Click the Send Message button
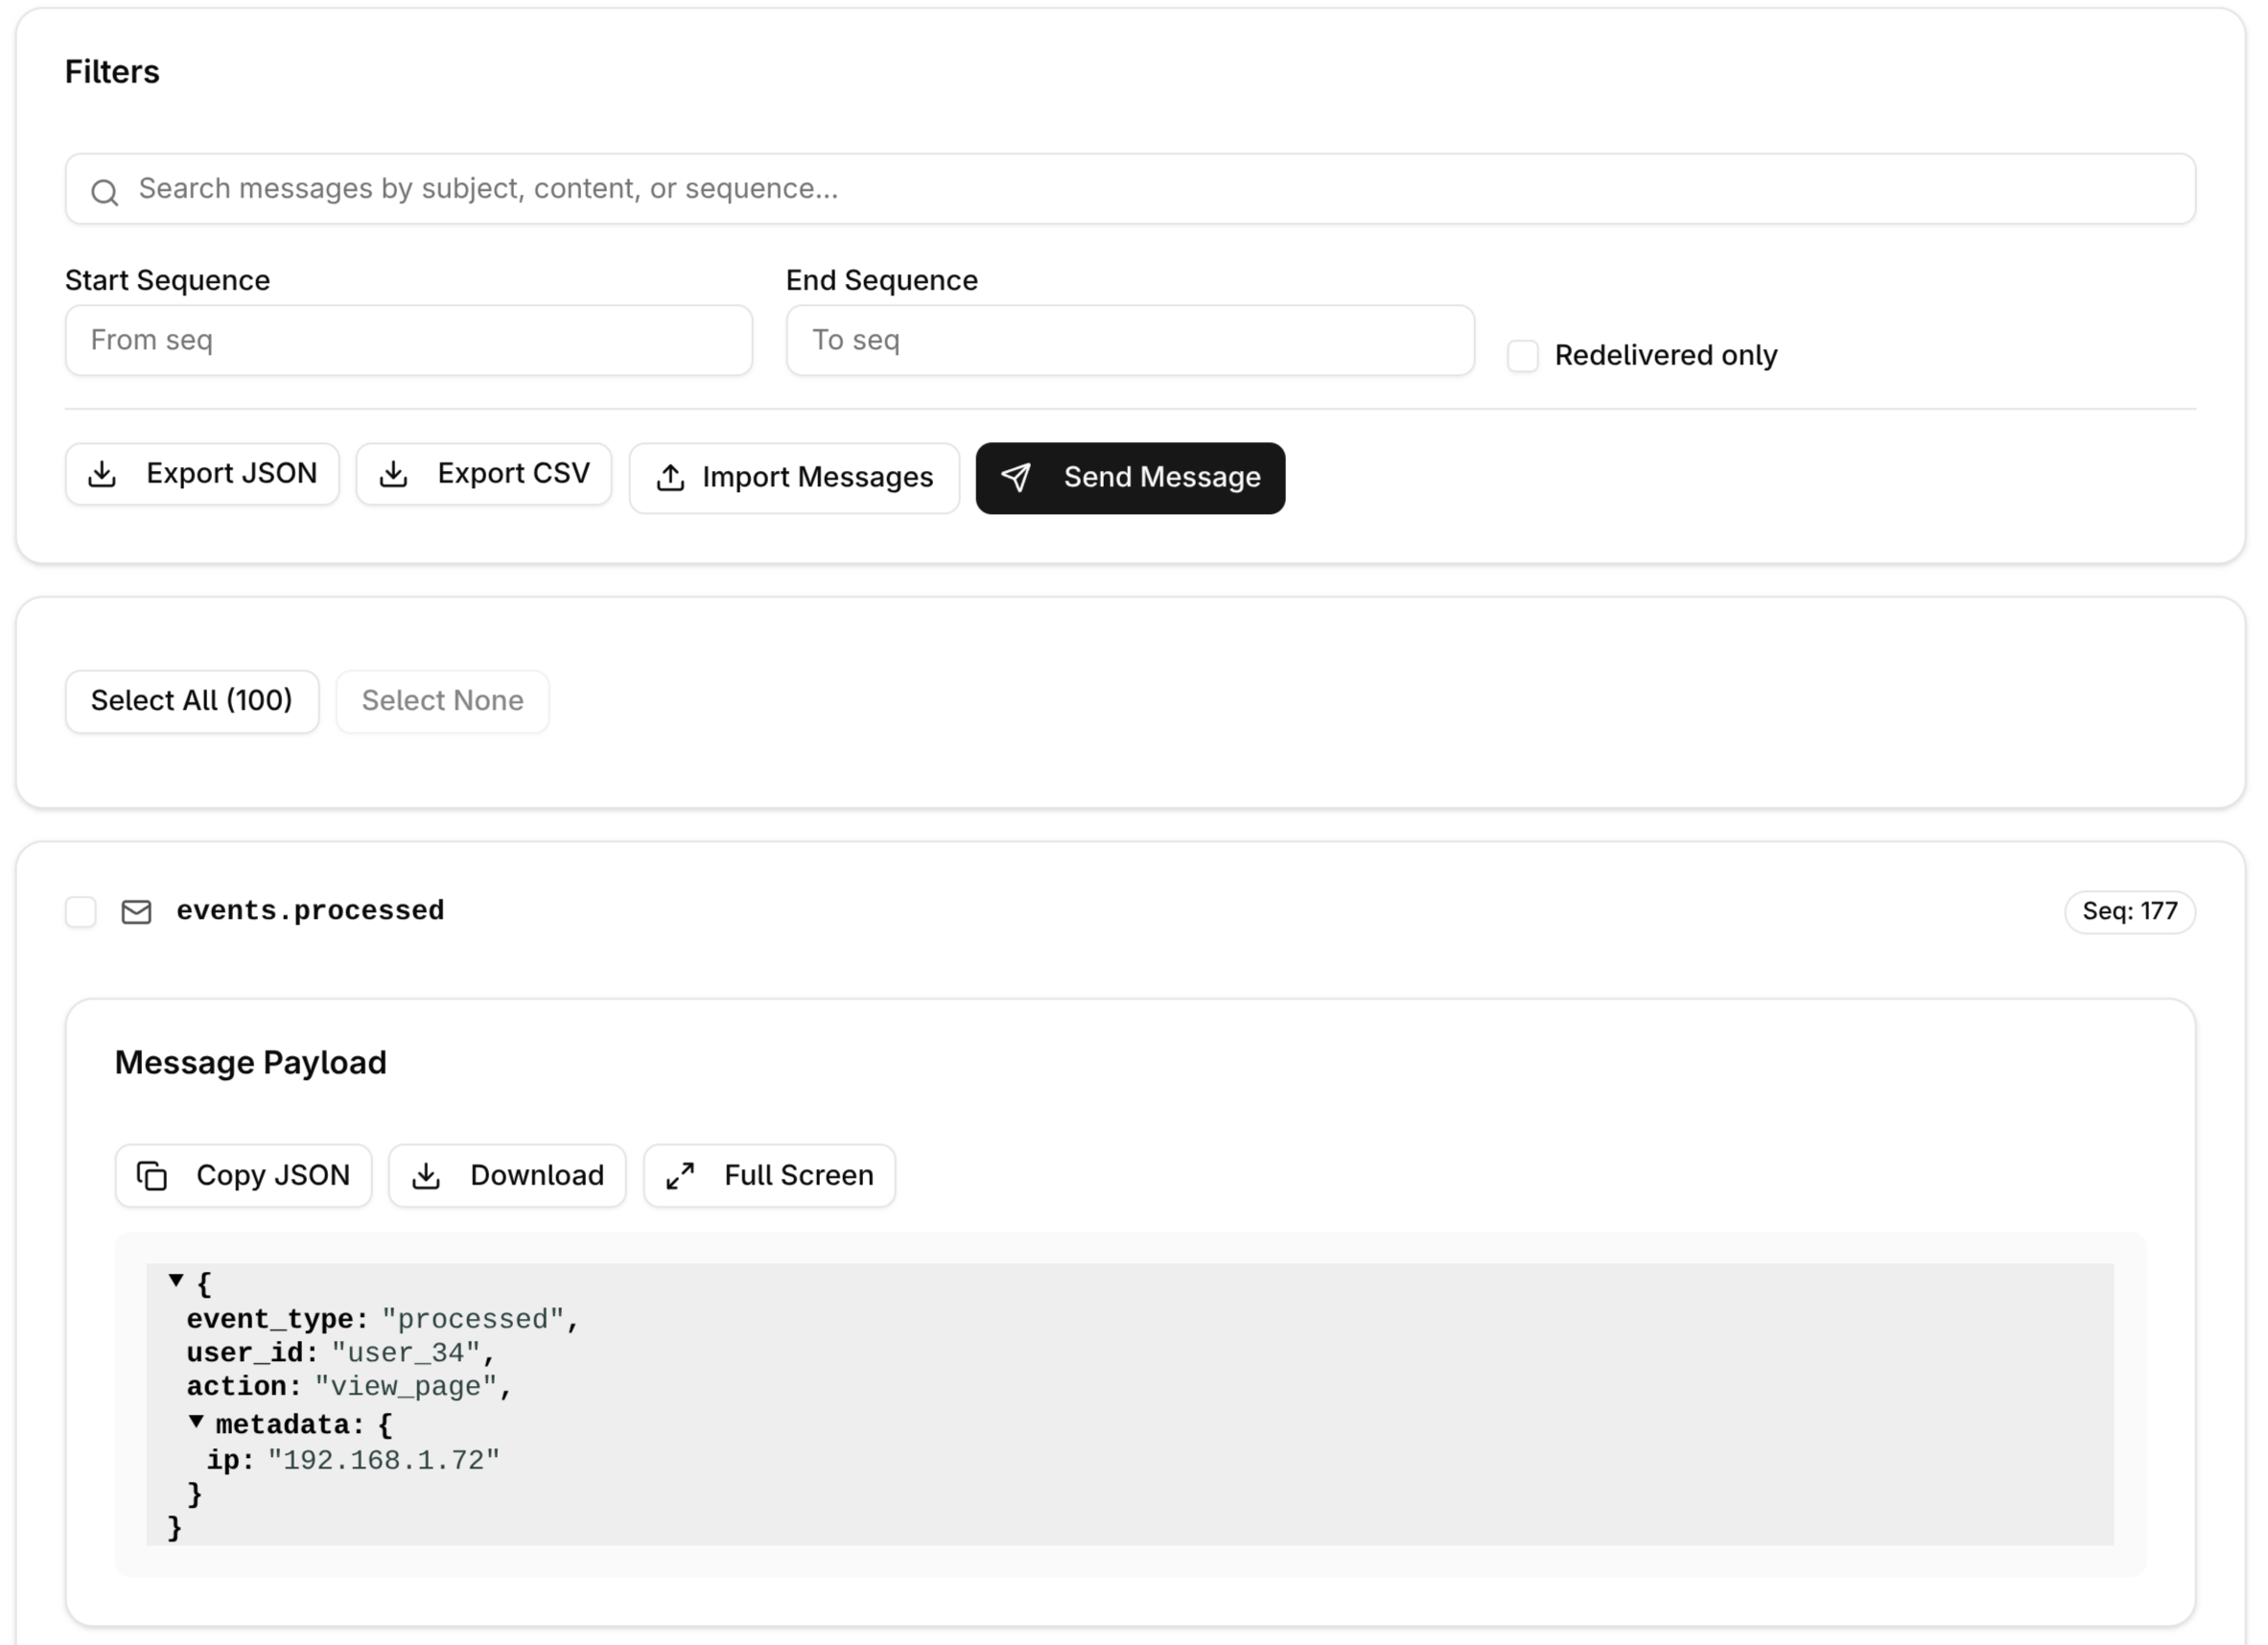 [x=1130, y=478]
